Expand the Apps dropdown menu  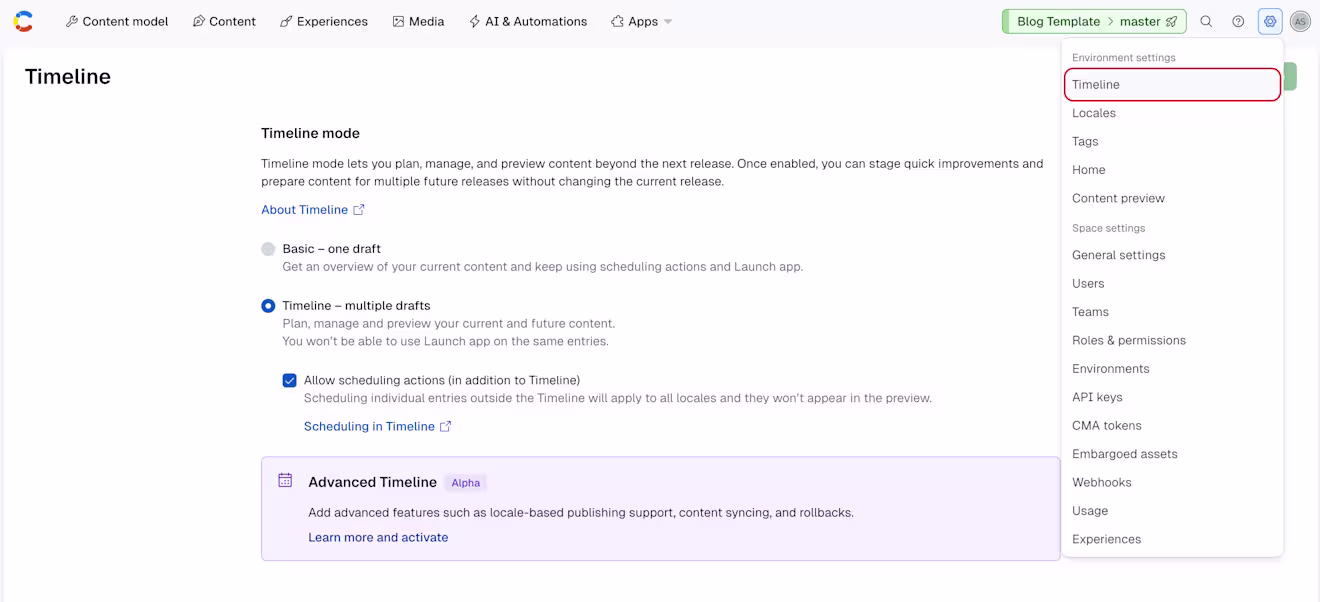tap(642, 21)
